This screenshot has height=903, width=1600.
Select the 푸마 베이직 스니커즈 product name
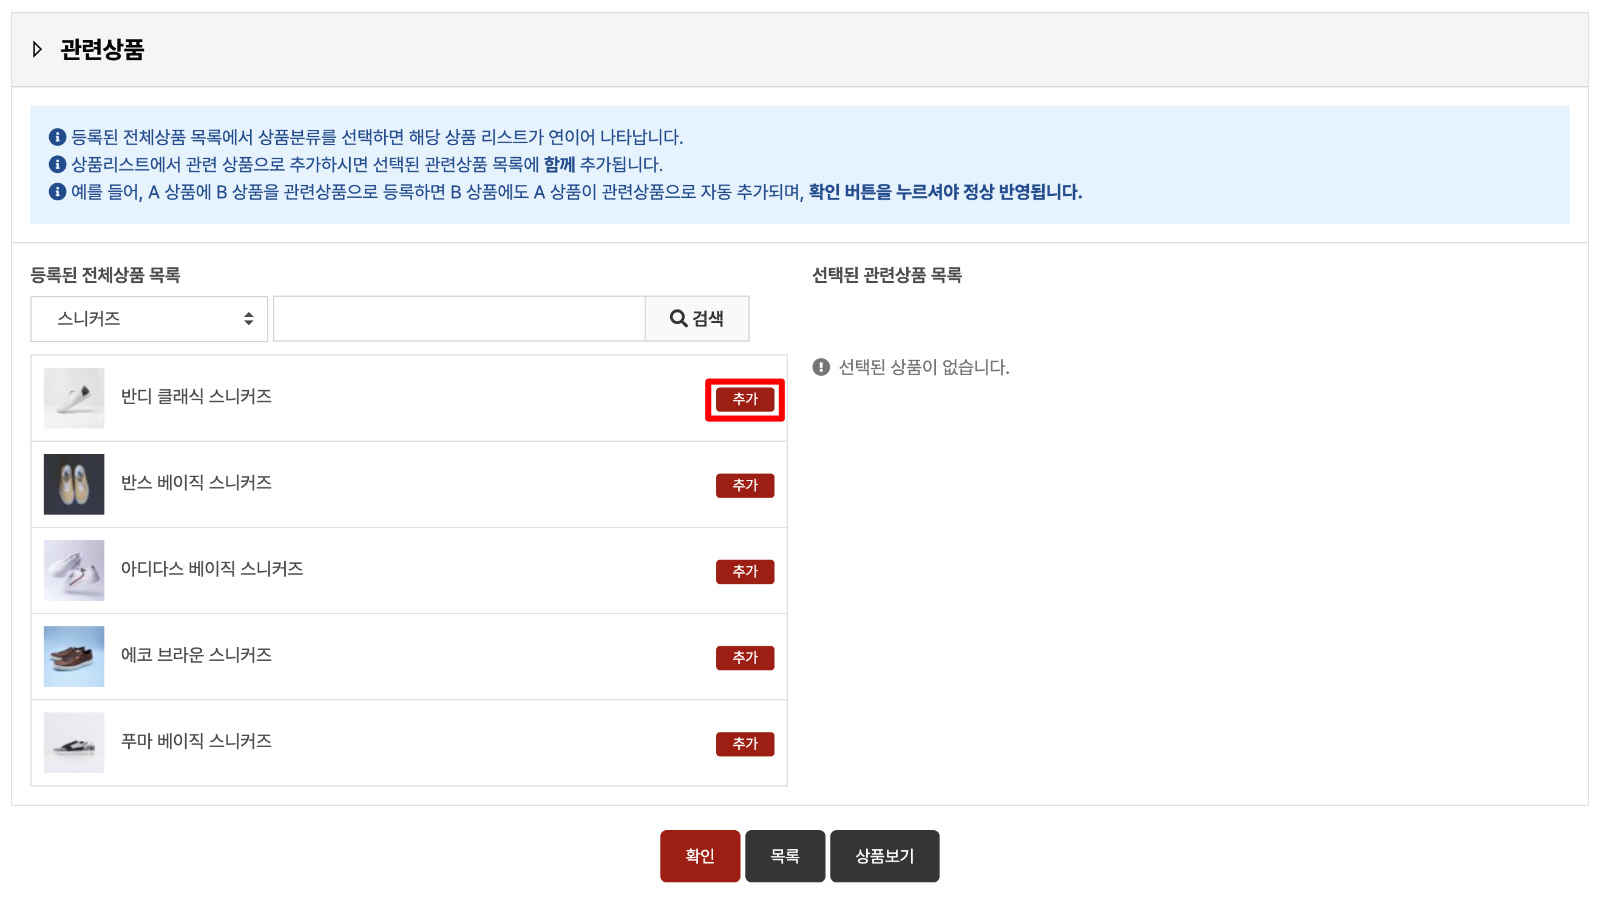(x=196, y=740)
